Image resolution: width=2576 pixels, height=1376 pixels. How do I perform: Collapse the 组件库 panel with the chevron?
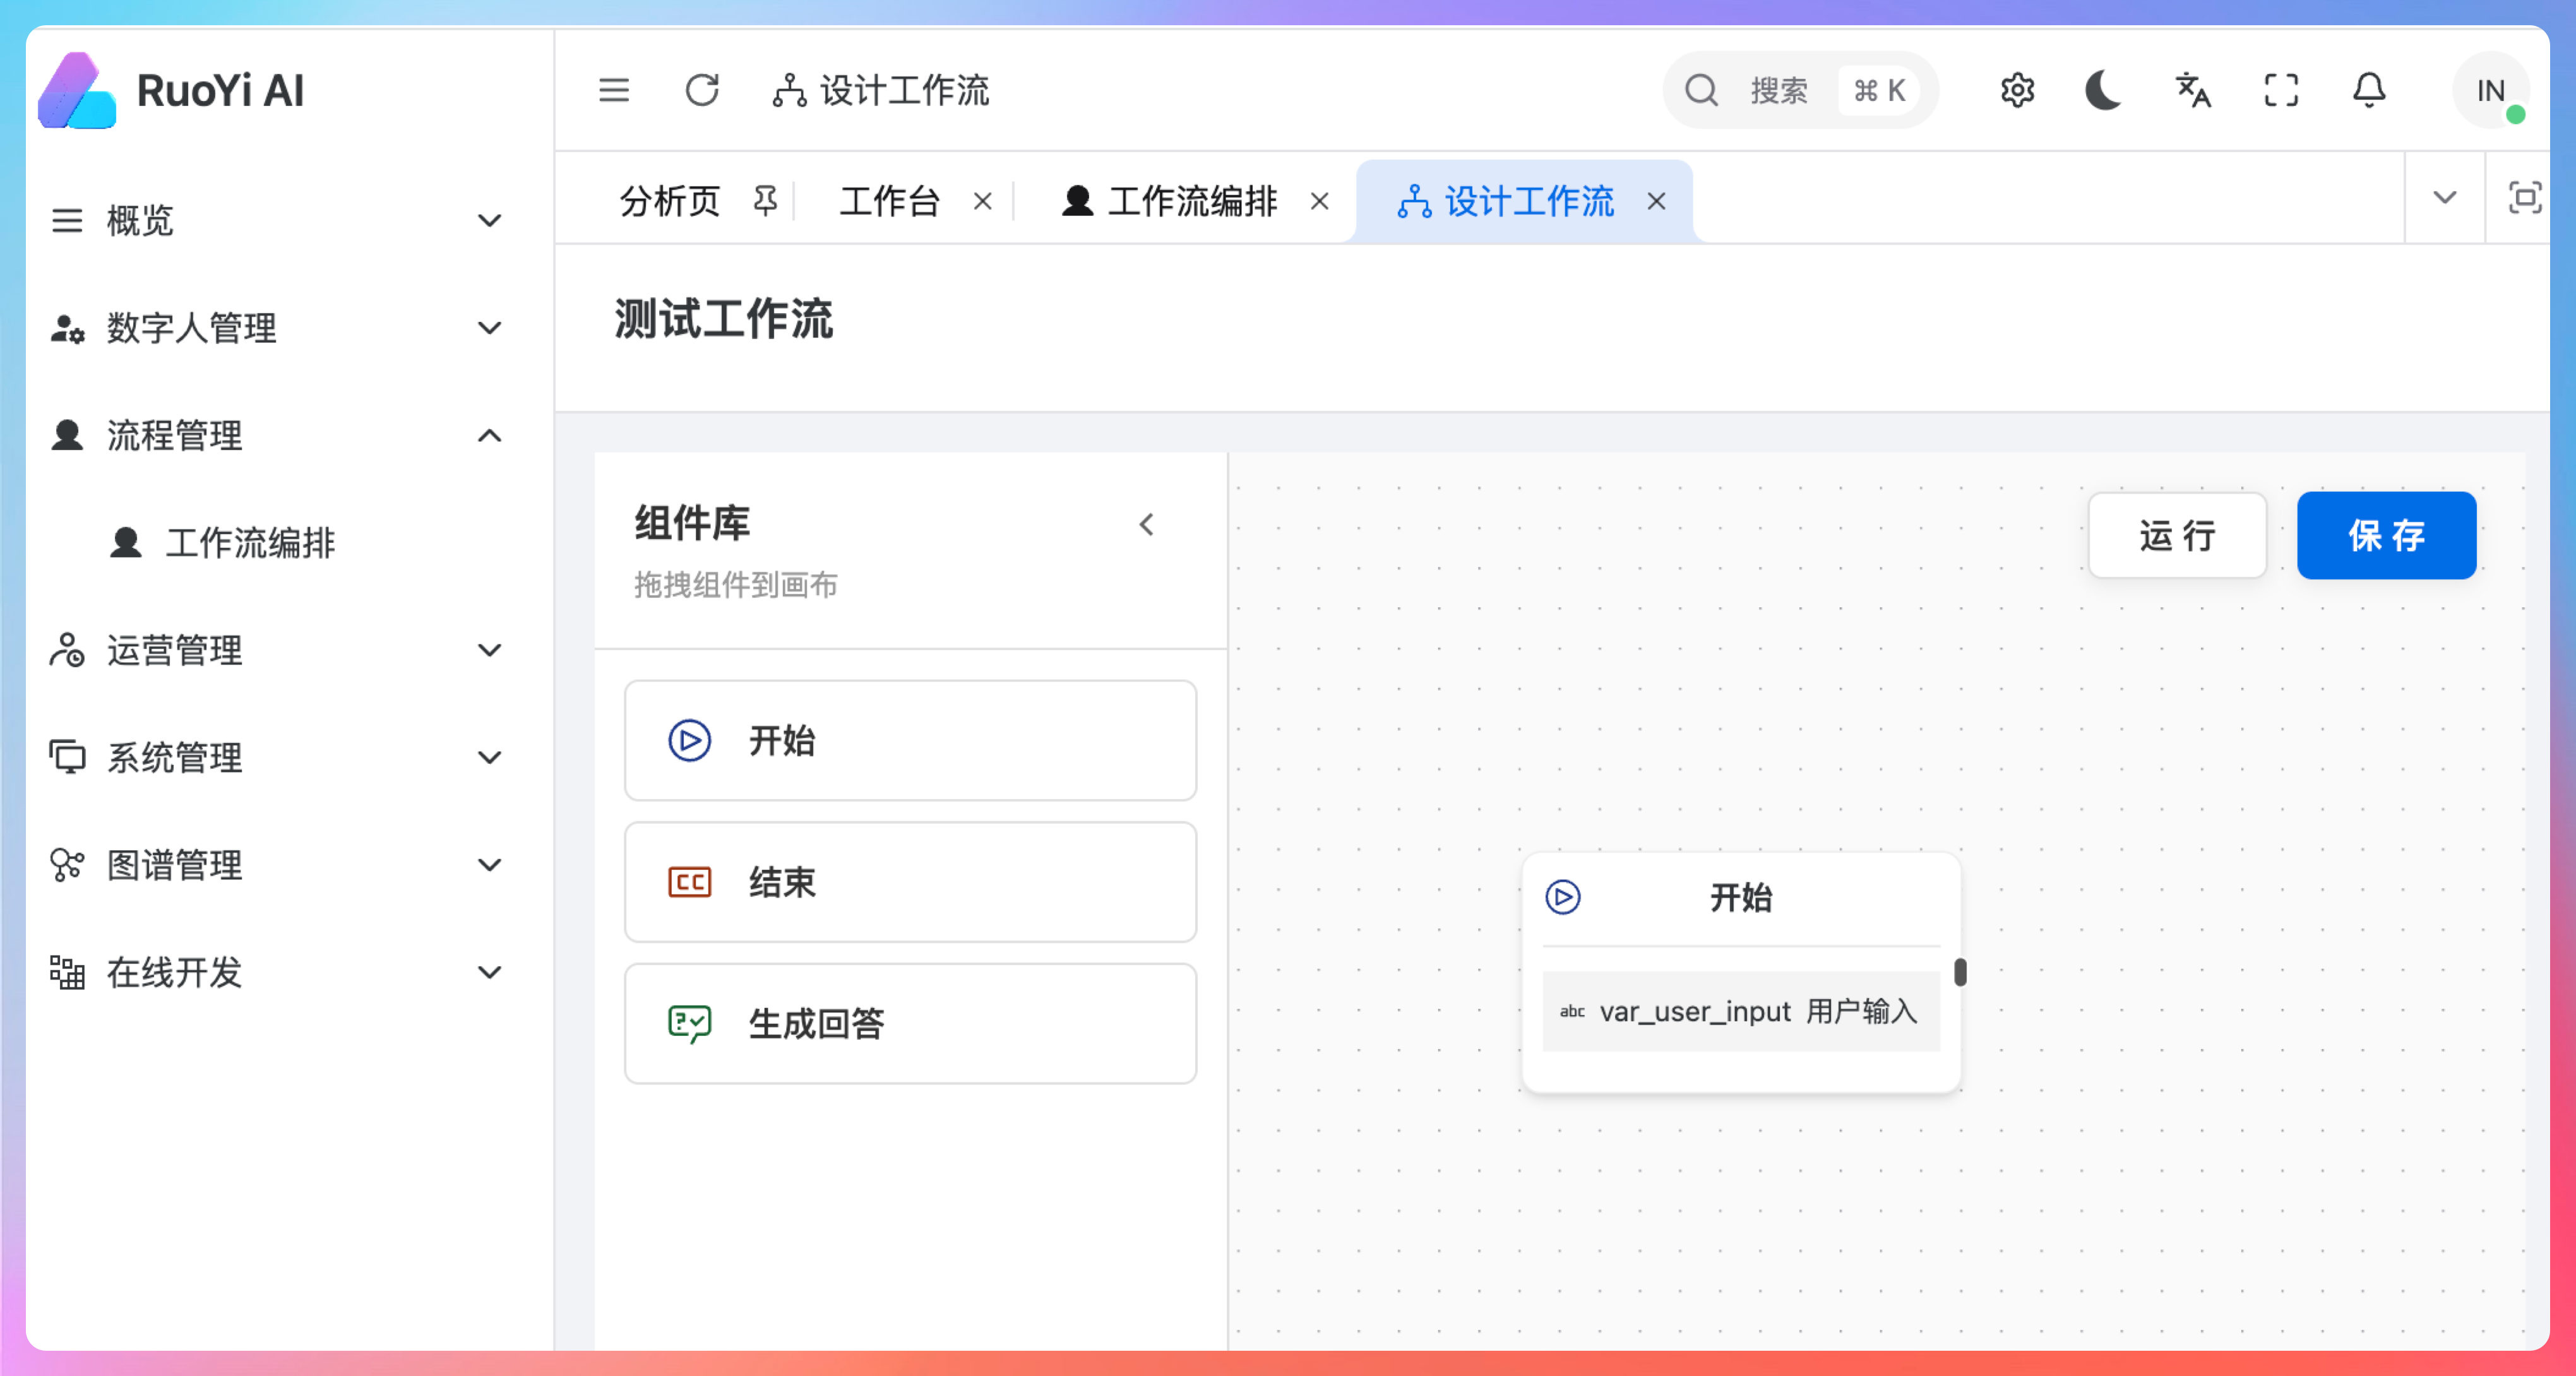1147,524
